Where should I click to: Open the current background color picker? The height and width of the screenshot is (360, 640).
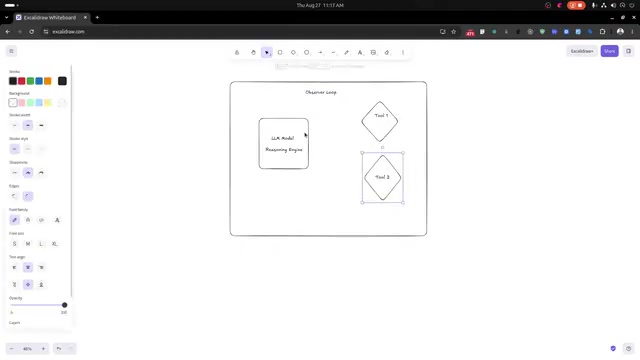[62, 102]
